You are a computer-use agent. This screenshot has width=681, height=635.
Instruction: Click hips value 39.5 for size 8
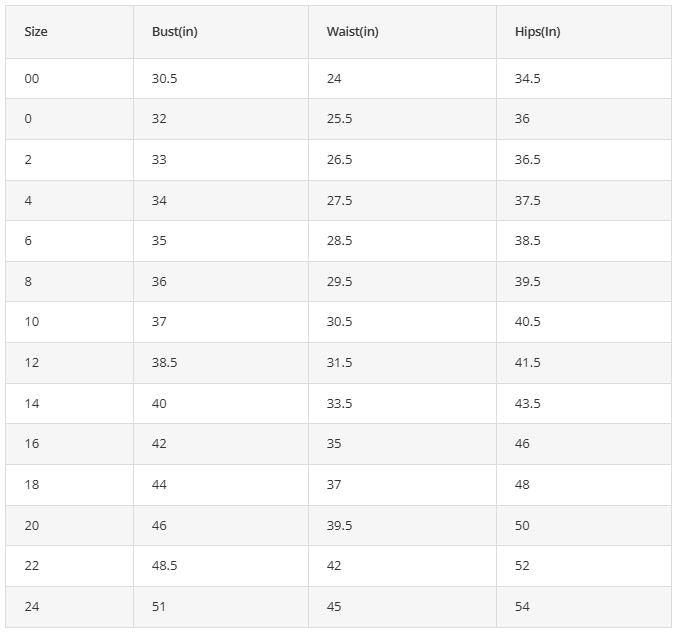click(527, 281)
